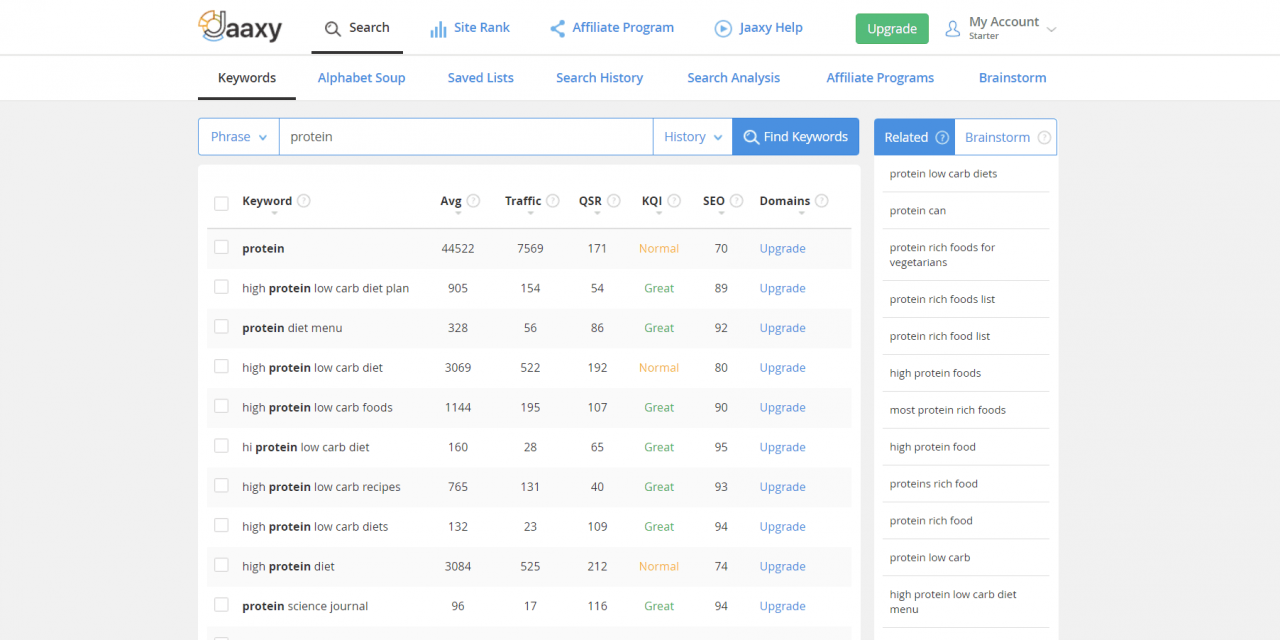Open the History dropdown
This screenshot has height=640, width=1280.
(x=692, y=136)
